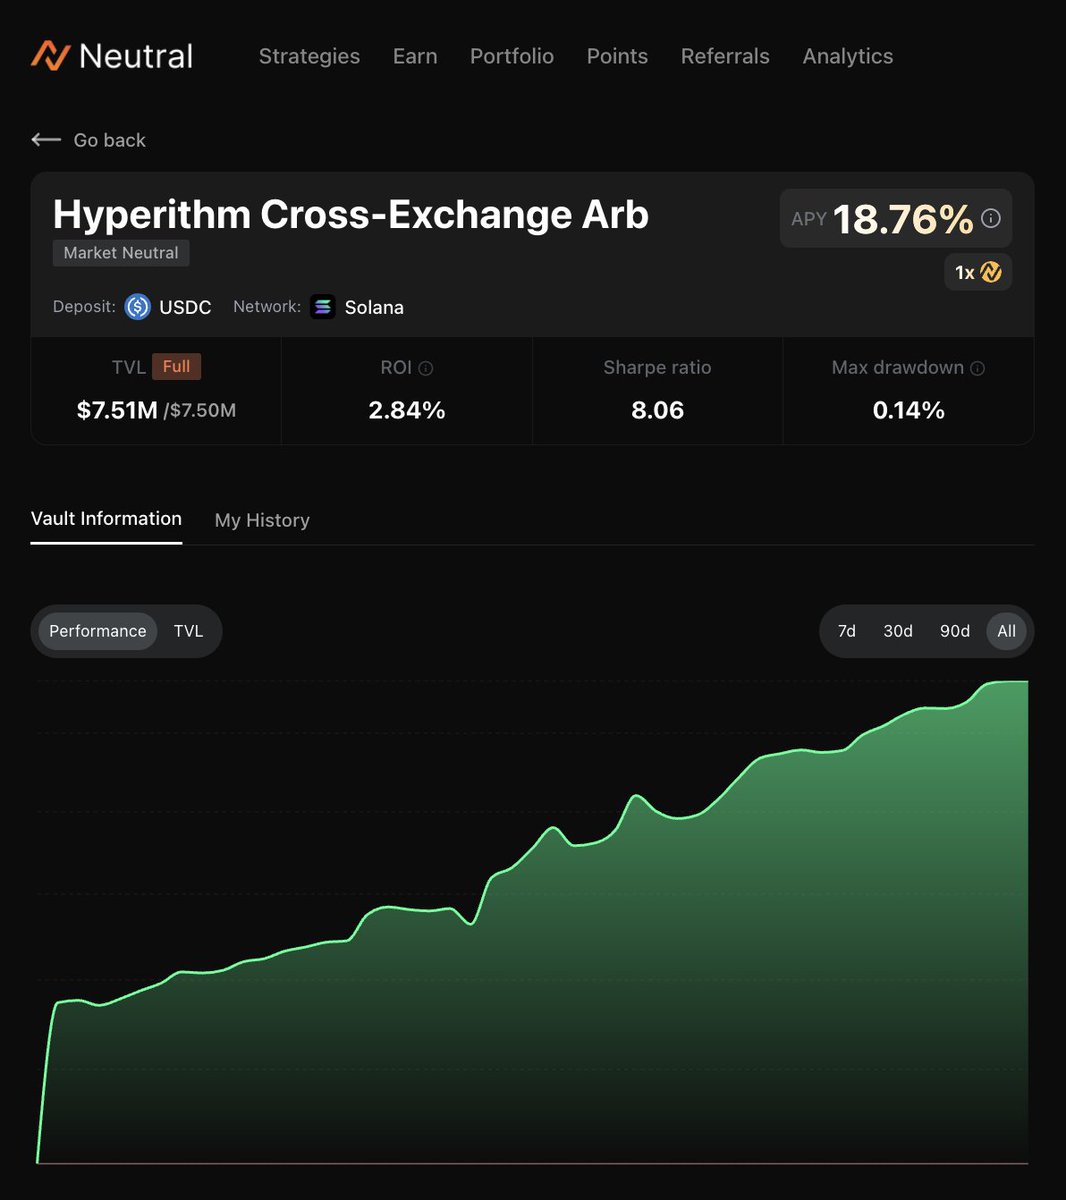Click the Sharpe ratio label

pos(657,368)
